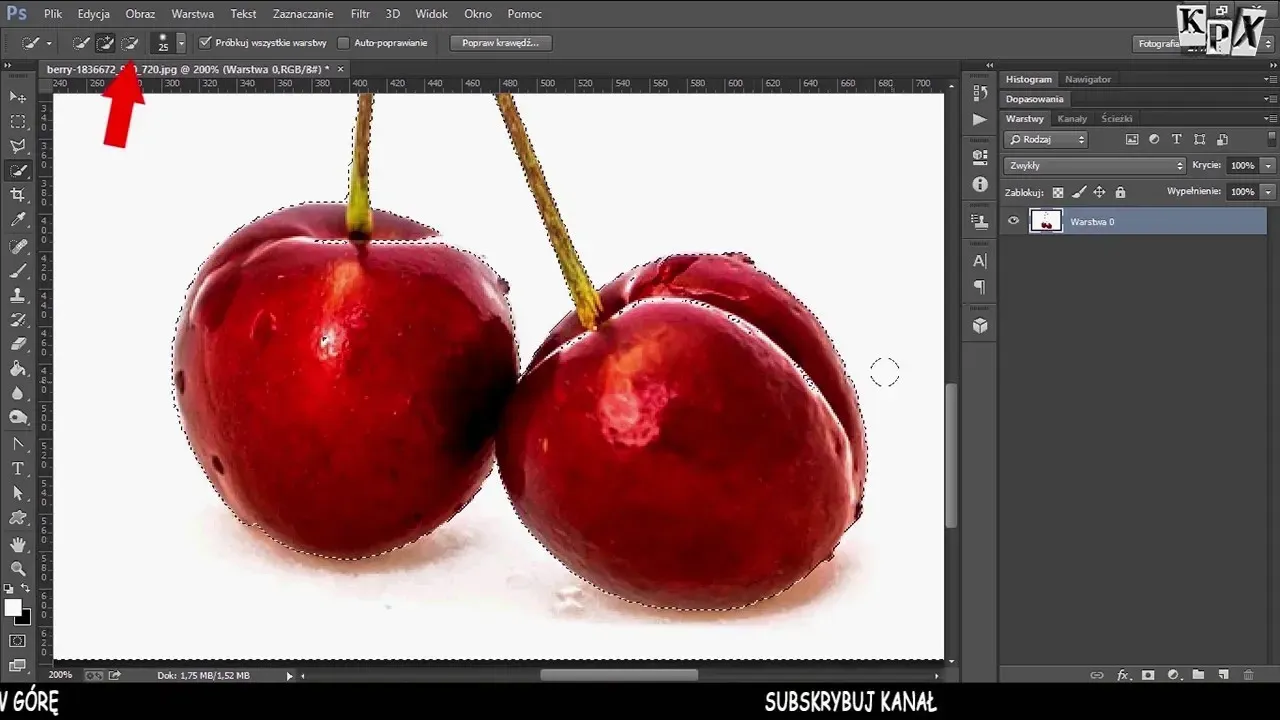
Task: Open the Warstwa menu
Action: pos(193,14)
